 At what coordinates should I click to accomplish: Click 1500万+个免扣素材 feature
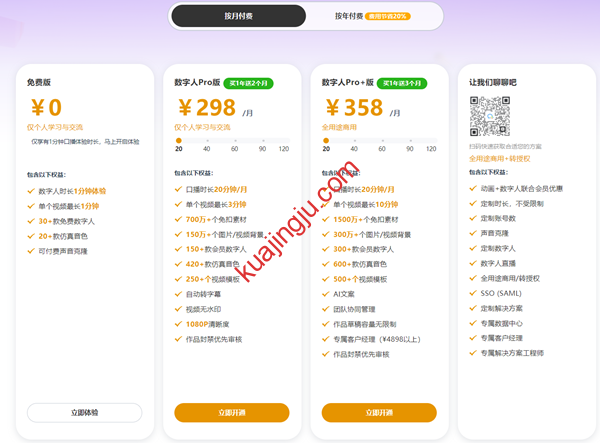(x=366, y=220)
